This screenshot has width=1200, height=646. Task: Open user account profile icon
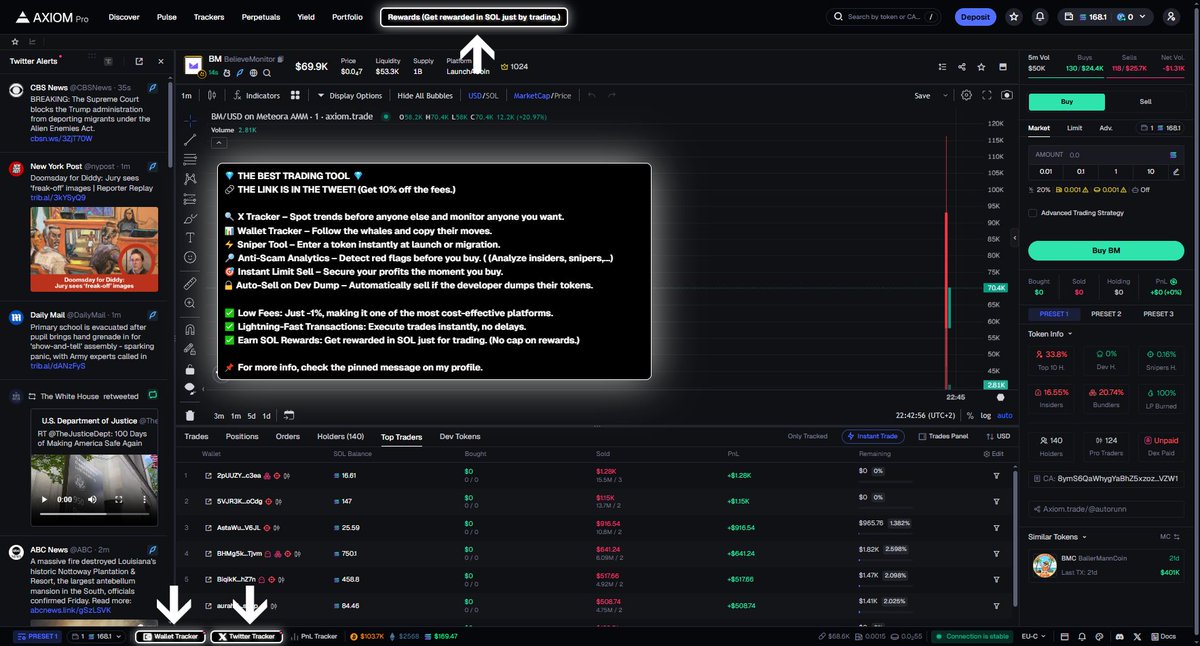pyautogui.click(x=1171, y=17)
